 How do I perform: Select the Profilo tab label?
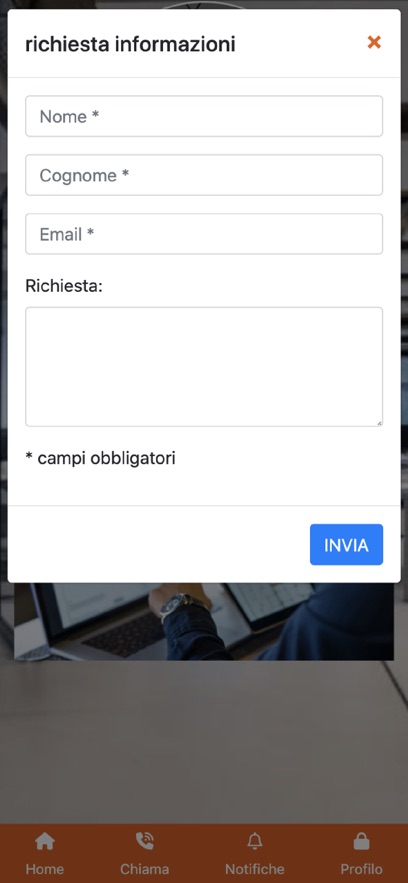(x=361, y=868)
